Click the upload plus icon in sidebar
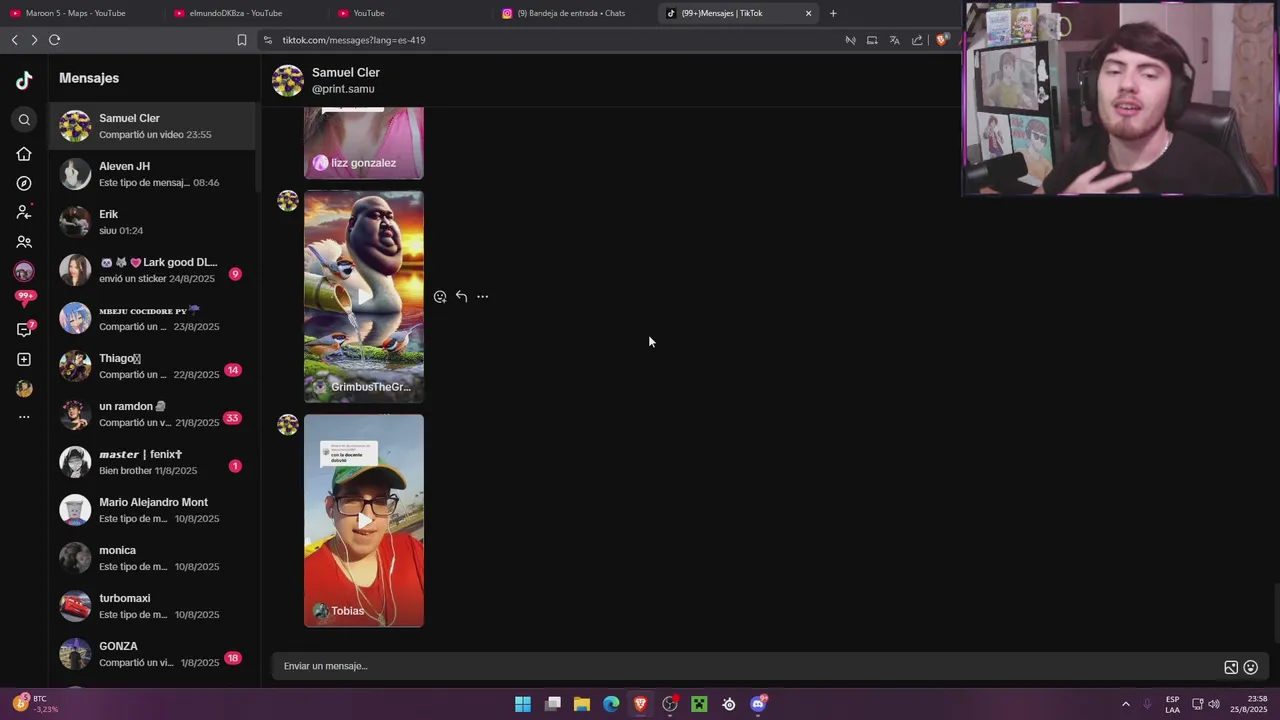1280x720 pixels. pos(24,359)
